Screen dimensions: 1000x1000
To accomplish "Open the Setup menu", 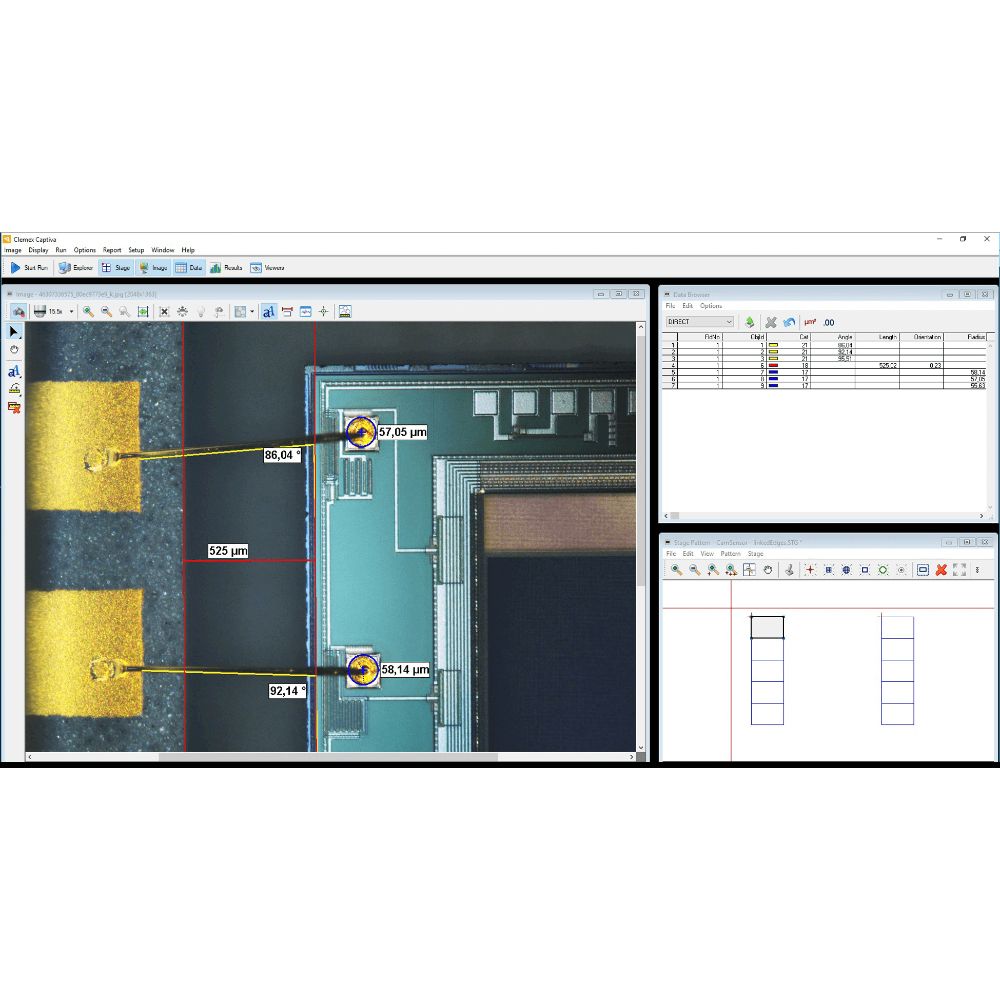I will coord(136,250).
